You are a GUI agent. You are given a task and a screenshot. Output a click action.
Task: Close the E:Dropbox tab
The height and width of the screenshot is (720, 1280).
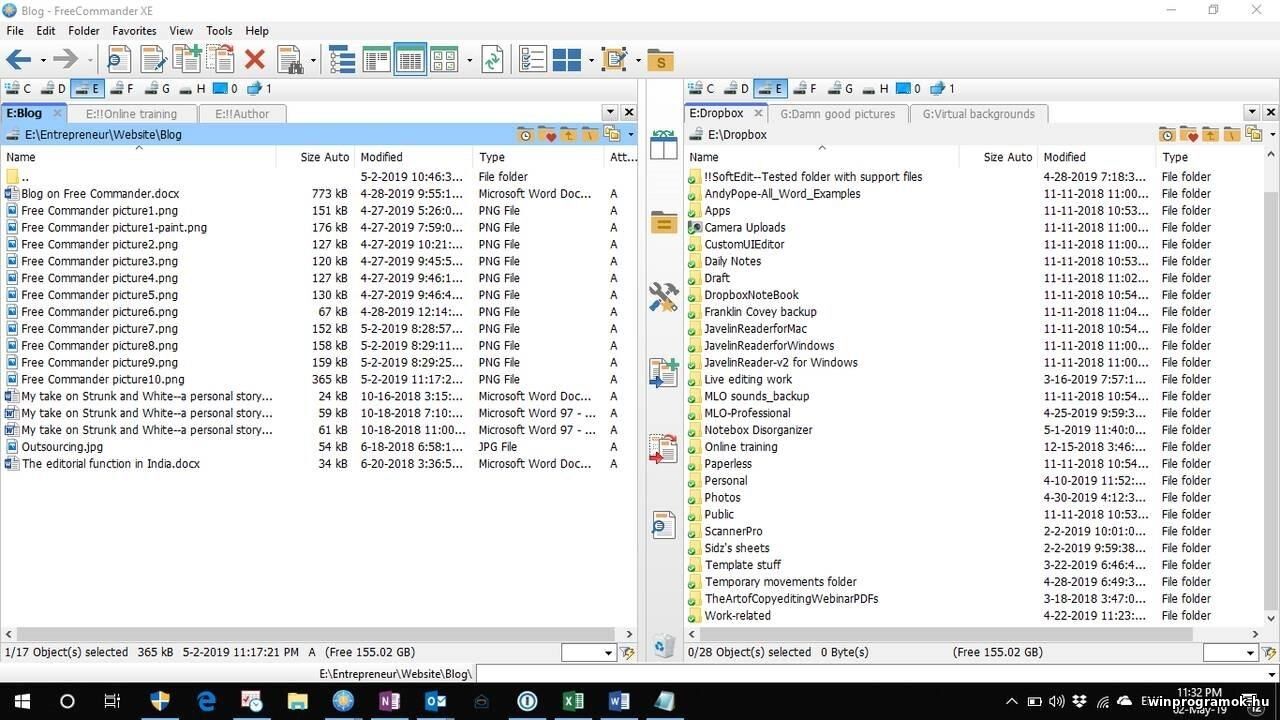[758, 114]
